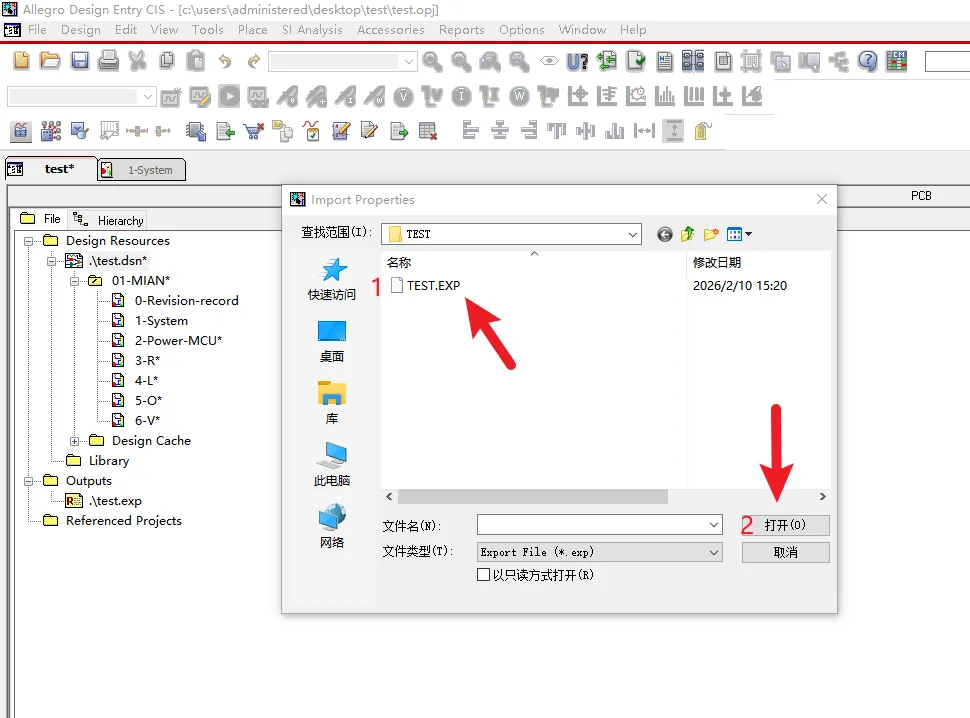Click the right scroll arrow in file list
The height and width of the screenshot is (718, 970).
[822, 497]
